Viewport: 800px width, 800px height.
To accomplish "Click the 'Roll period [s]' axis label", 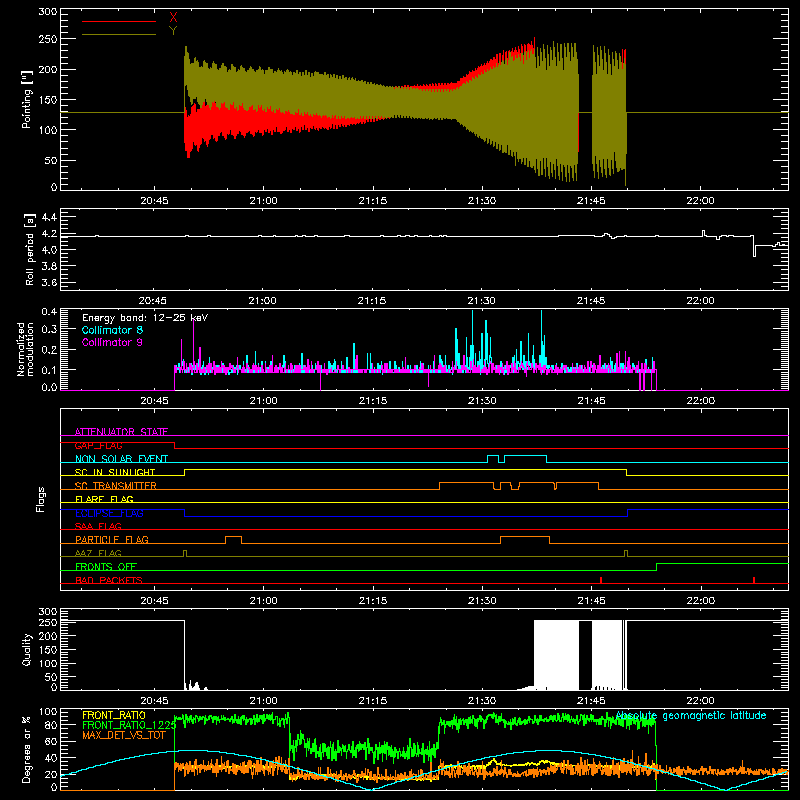I will (30, 249).
